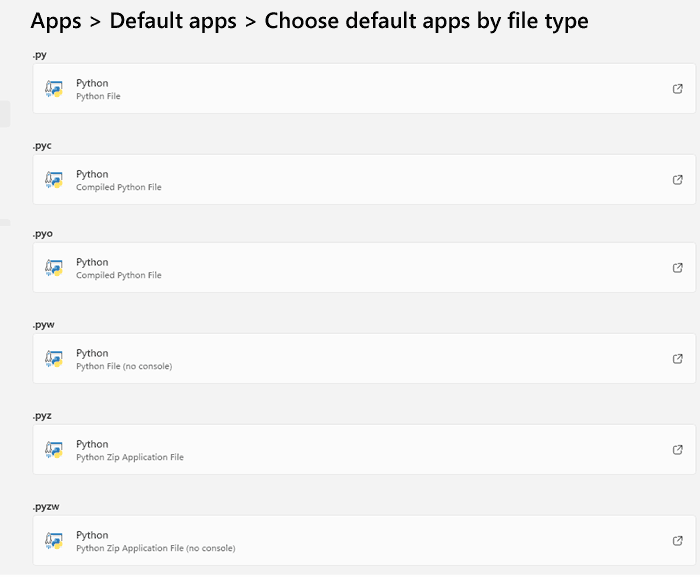This screenshot has height=577, width=700.
Task: Go back to Apps breadcrumb
Action: pyautogui.click(x=56, y=21)
